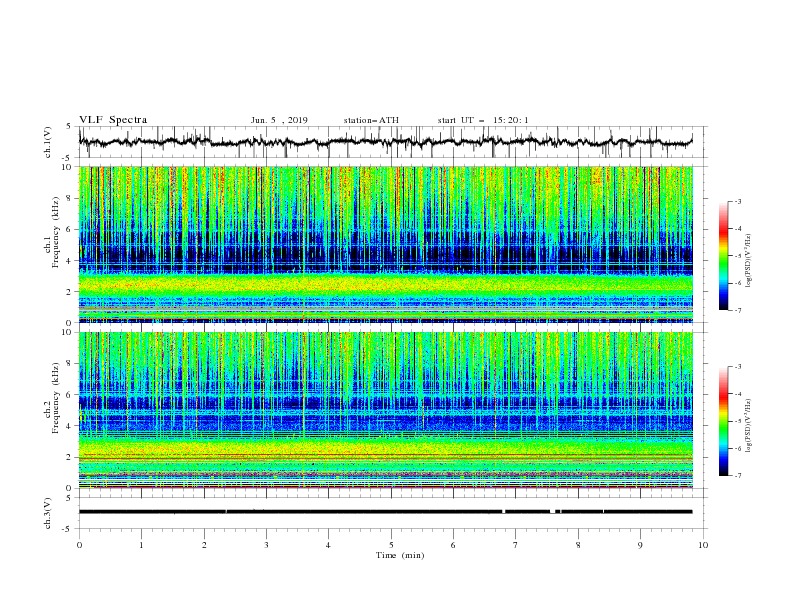Click the "-4" tick on lower colorbar
The height and width of the screenshot is (612, 792).
pos(737,394)
